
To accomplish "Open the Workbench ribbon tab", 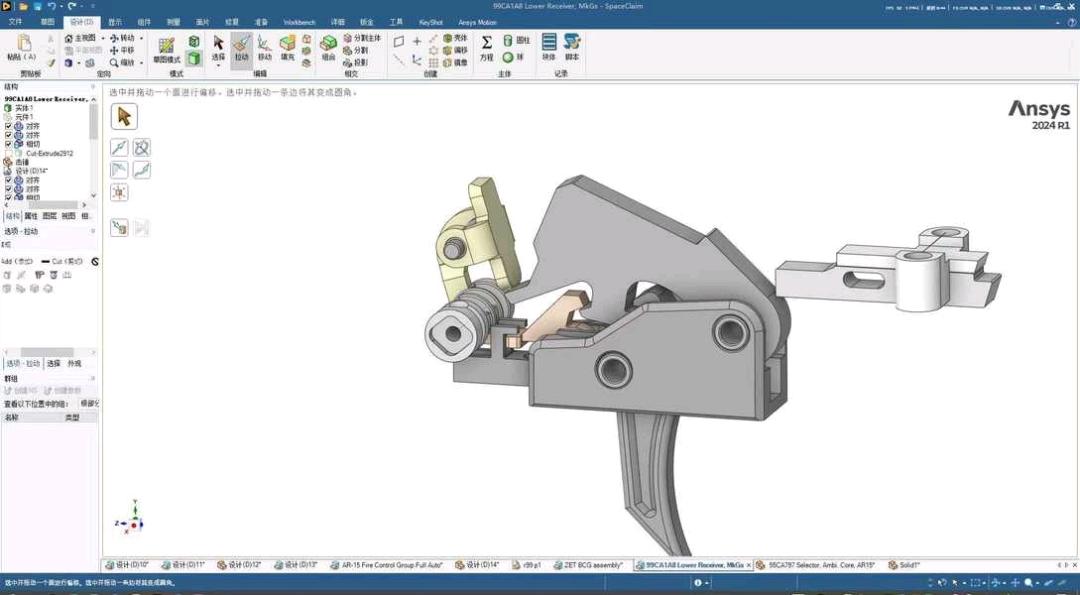I will (x=298, y=21).
